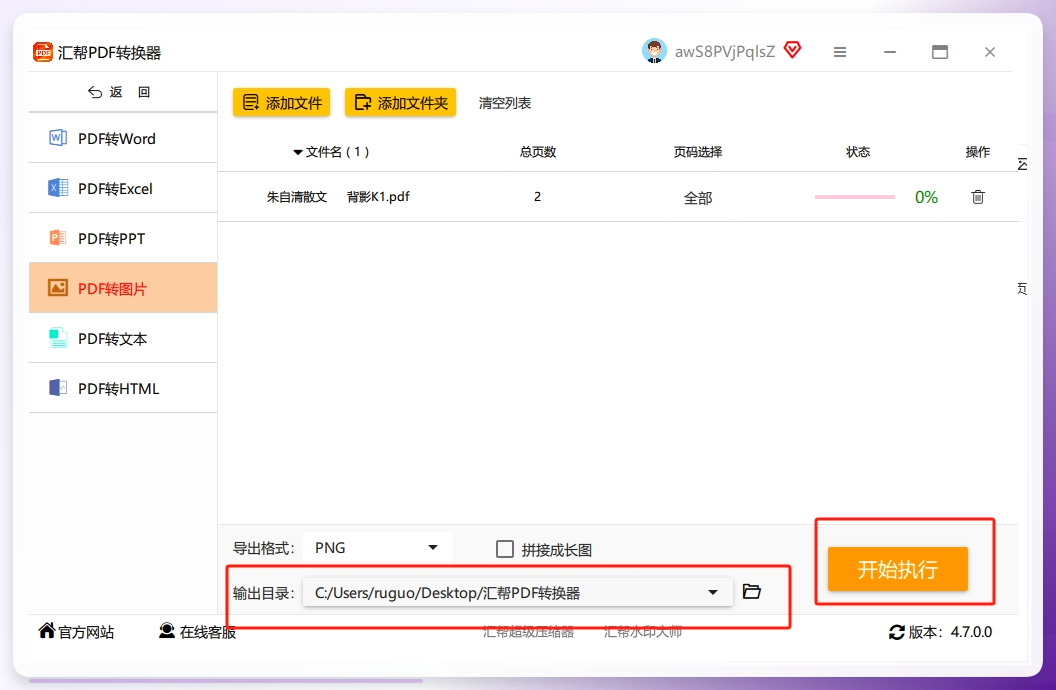The image size is (1056, 690).
Task: Click the 状态 column header
Action: 858,152
